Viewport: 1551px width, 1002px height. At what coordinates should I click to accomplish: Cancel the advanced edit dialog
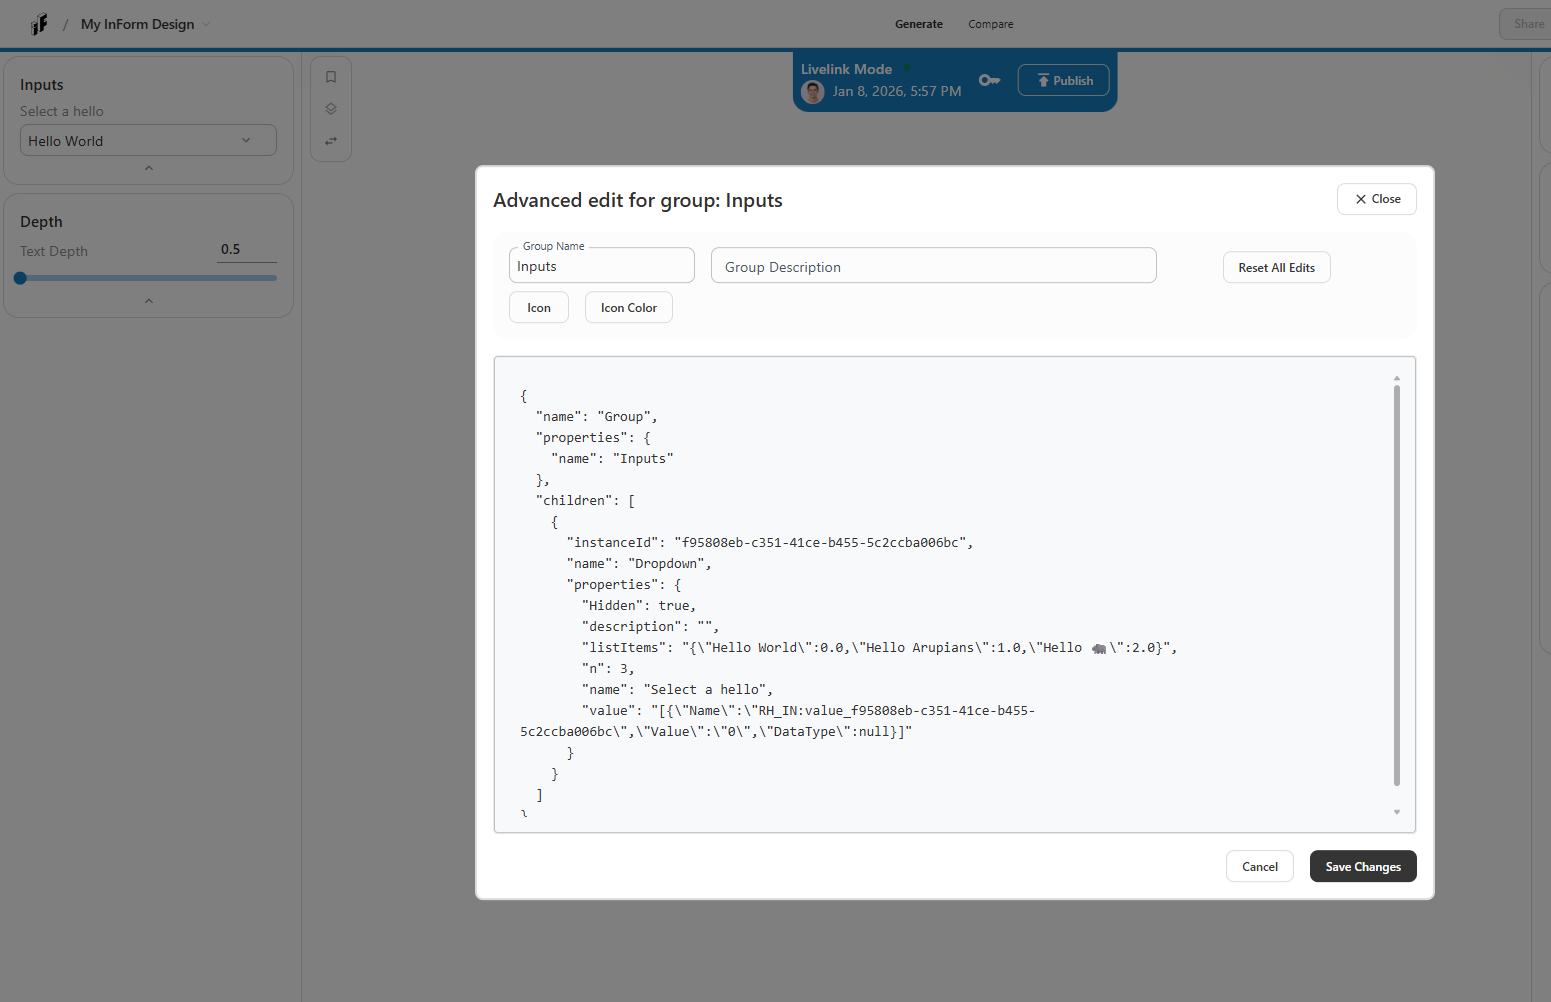click(1259, 867)
